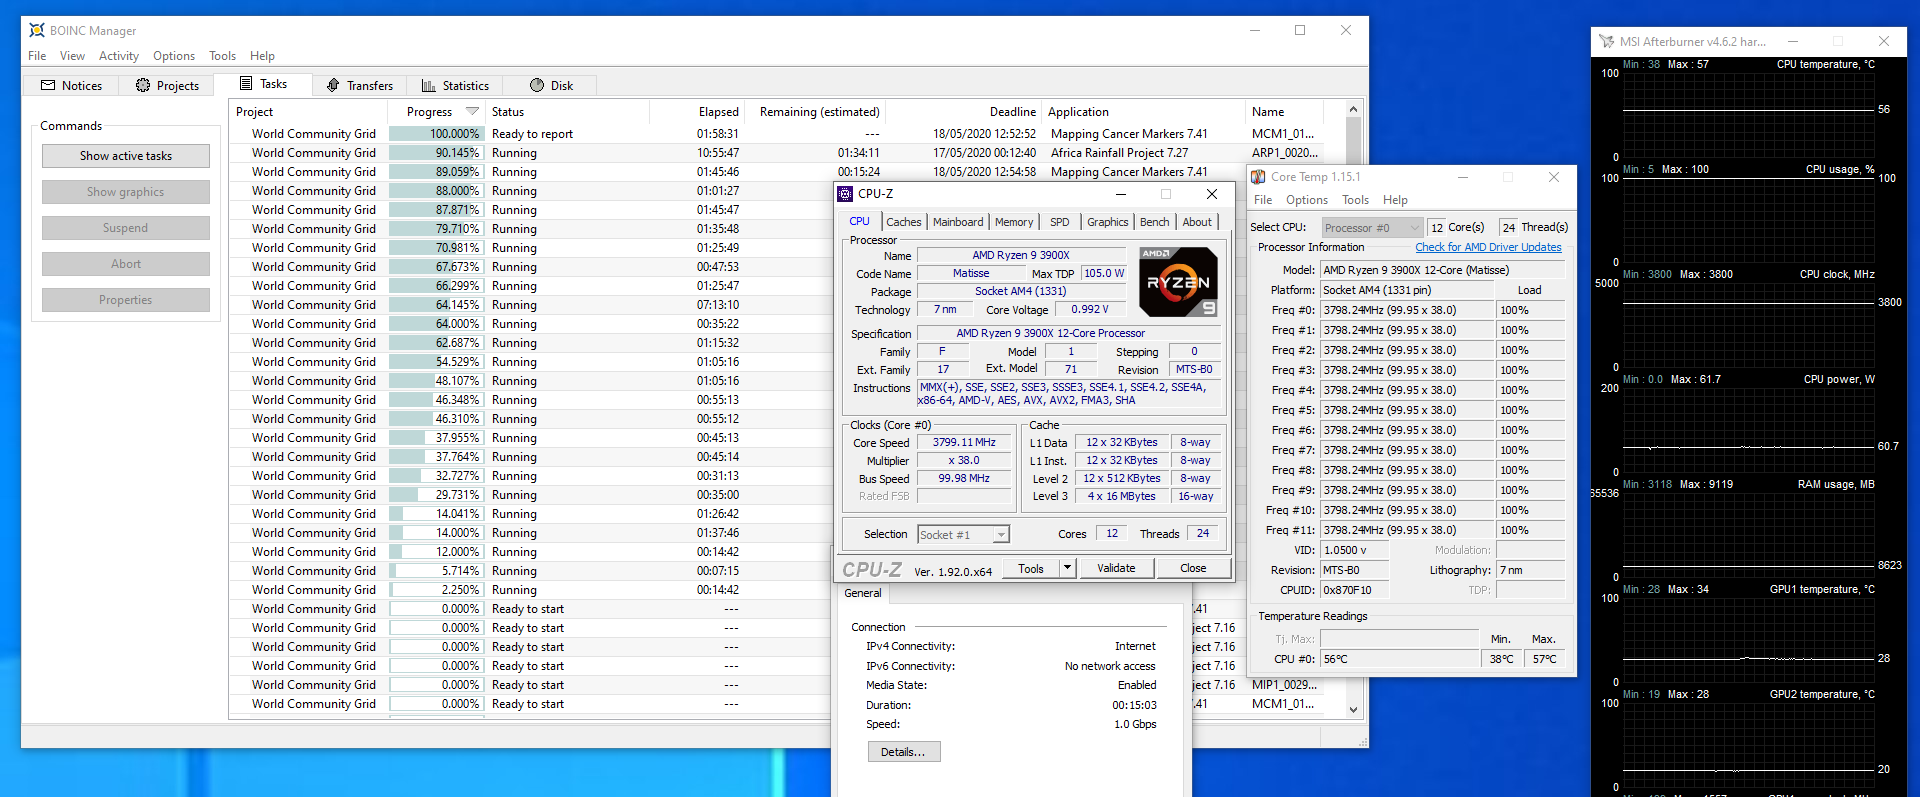The height and width of the screenshot is (797, 1920).
Task: Click Show active tasks button
Action: click(126, 156)
